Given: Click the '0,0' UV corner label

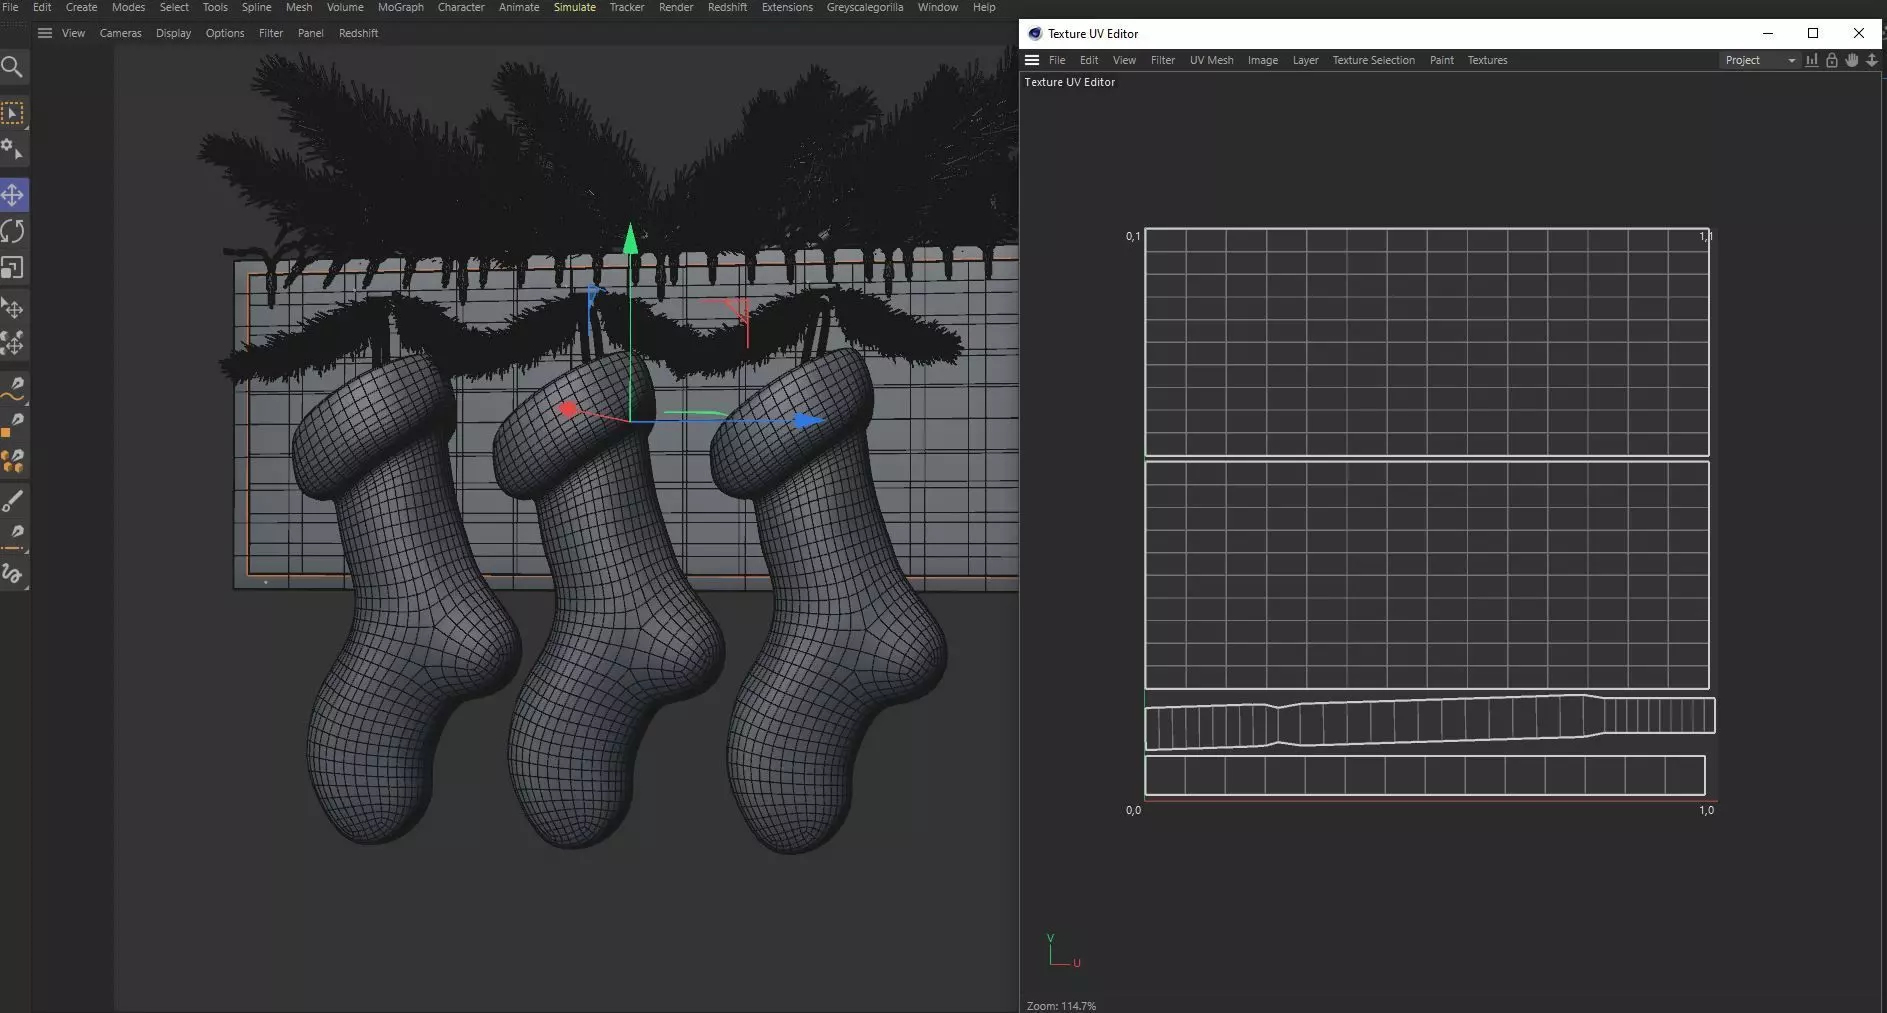Looking at the screenshot, I should coord(1133,810).
